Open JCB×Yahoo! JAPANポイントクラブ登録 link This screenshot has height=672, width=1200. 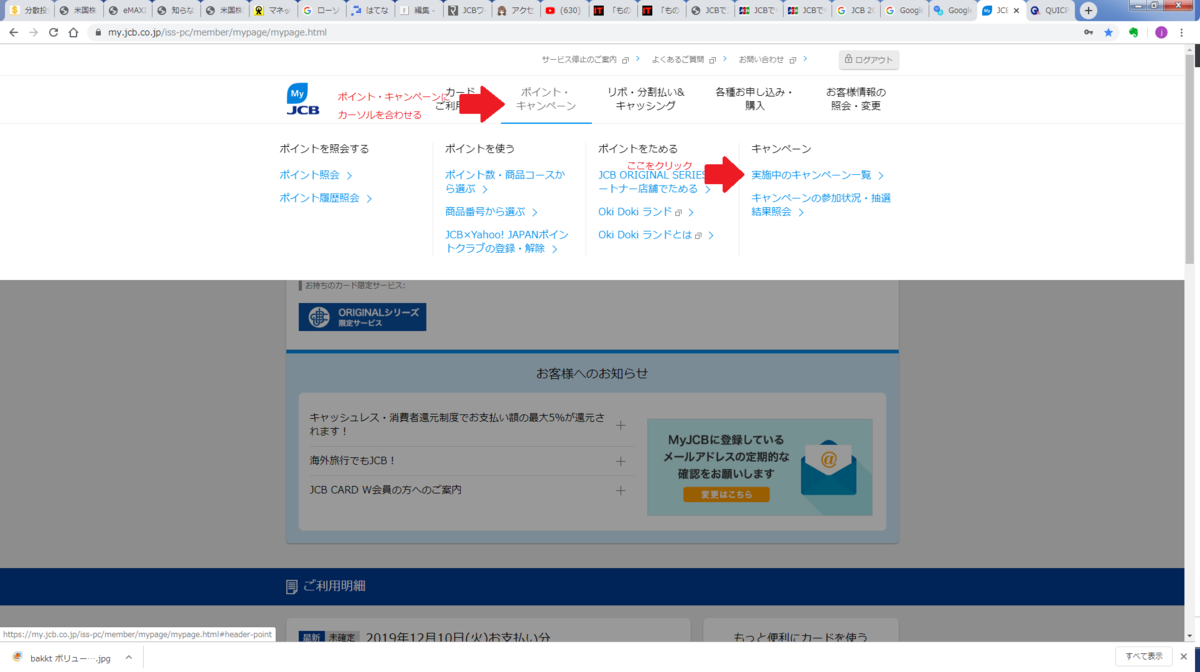tap(507, 241)
